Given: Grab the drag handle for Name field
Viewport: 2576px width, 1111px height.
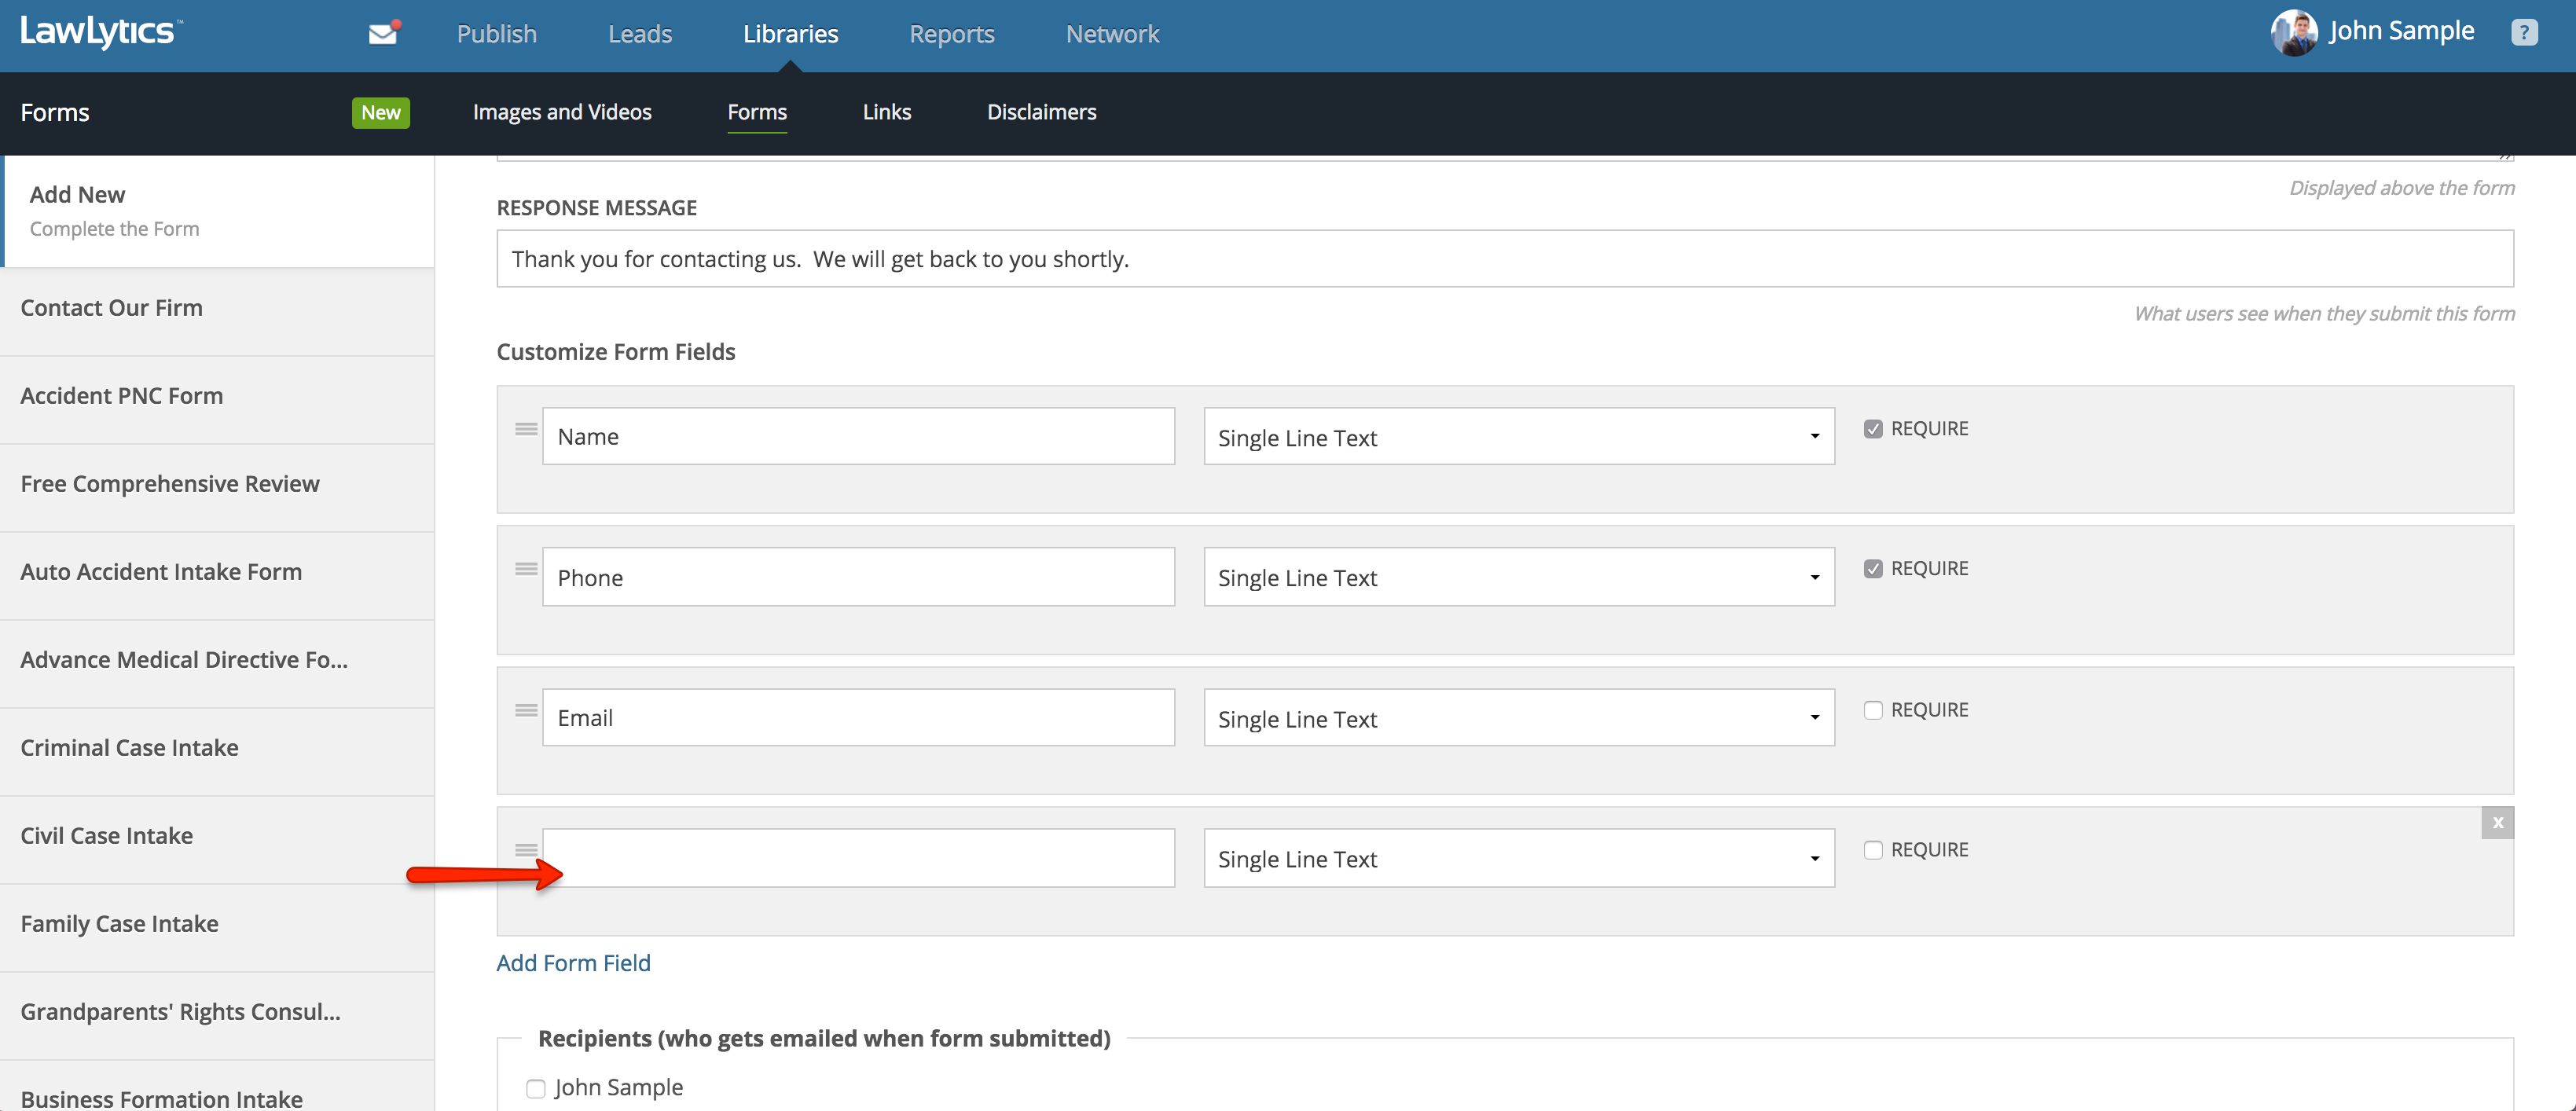Looking at the screenshot, I should click(x=526, y=429).
